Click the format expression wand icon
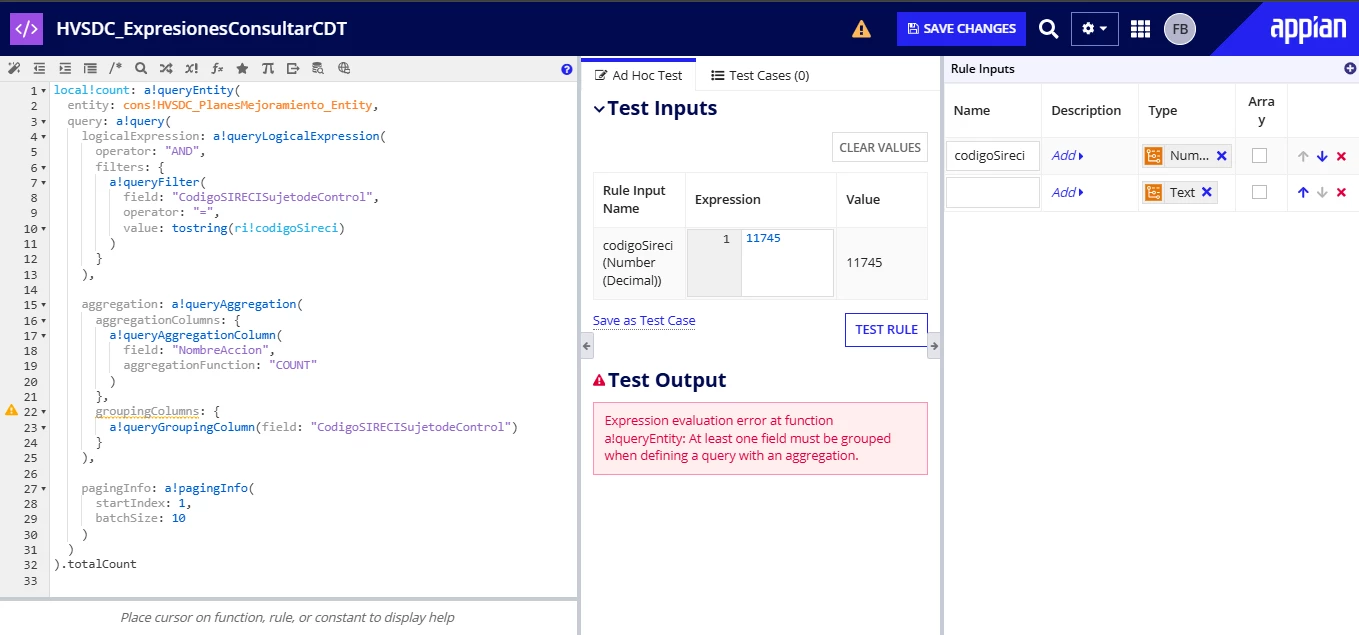 coord(13,69)
